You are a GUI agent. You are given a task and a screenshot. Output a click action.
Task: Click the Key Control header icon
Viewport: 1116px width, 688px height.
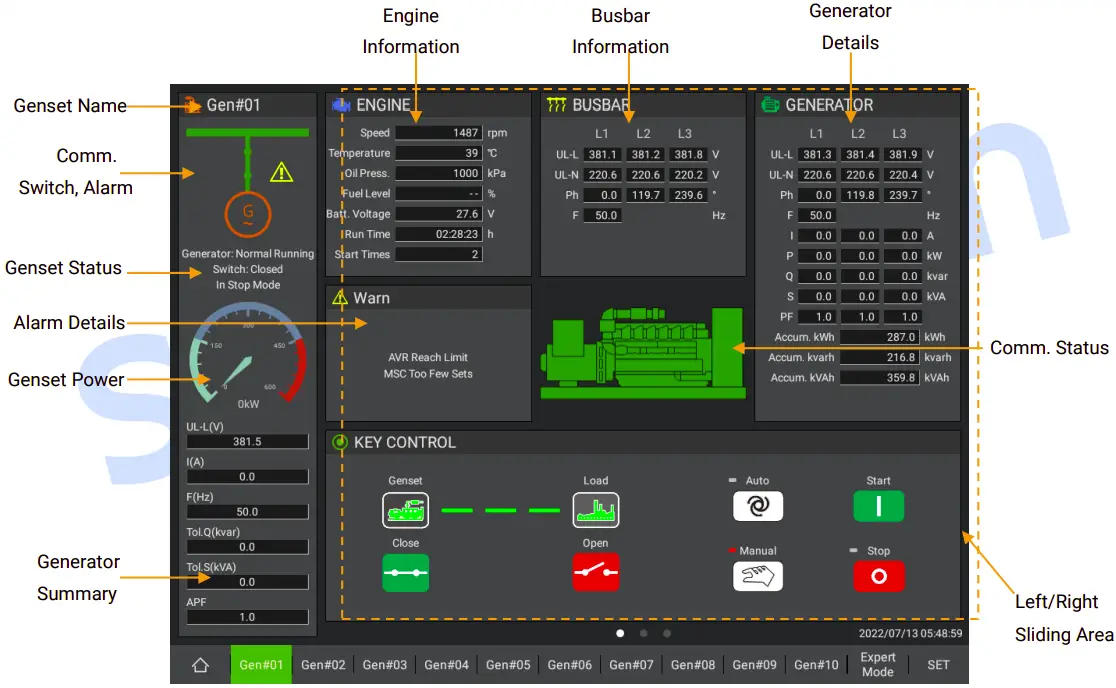[341, 442]
